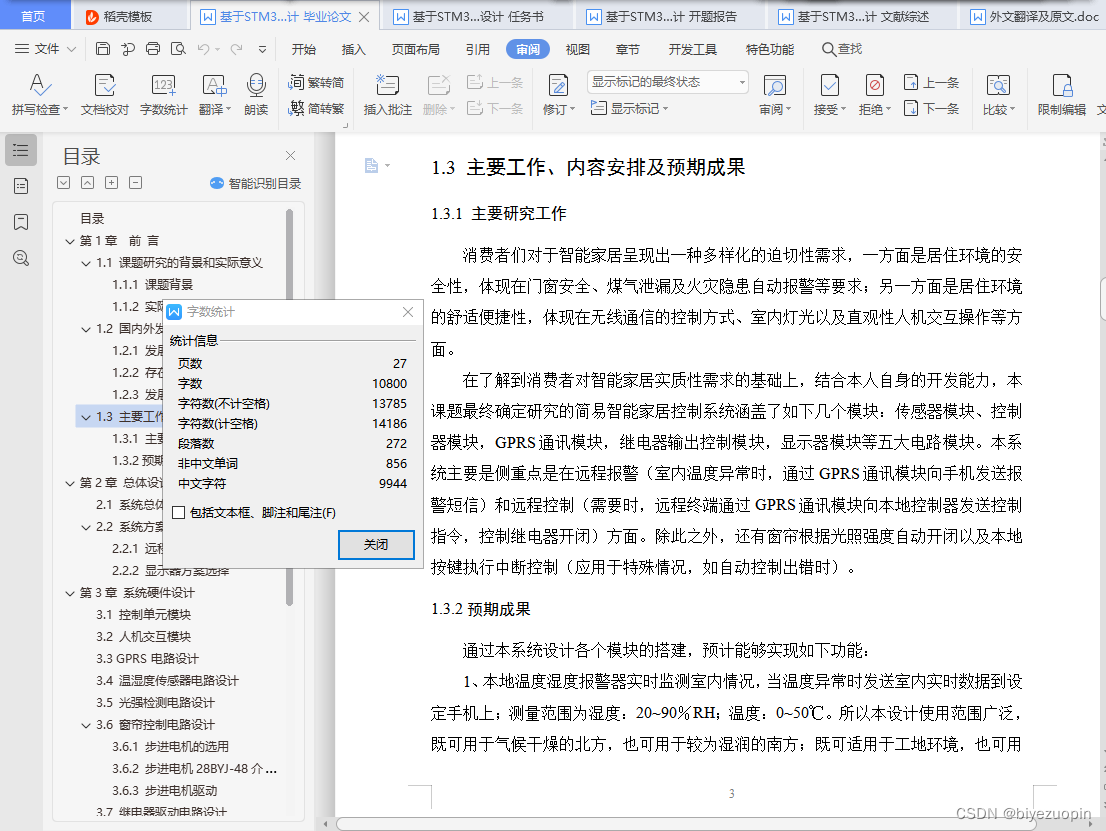Run the document proofreading tool
The image size is (1106, 831).
[104, 94]
